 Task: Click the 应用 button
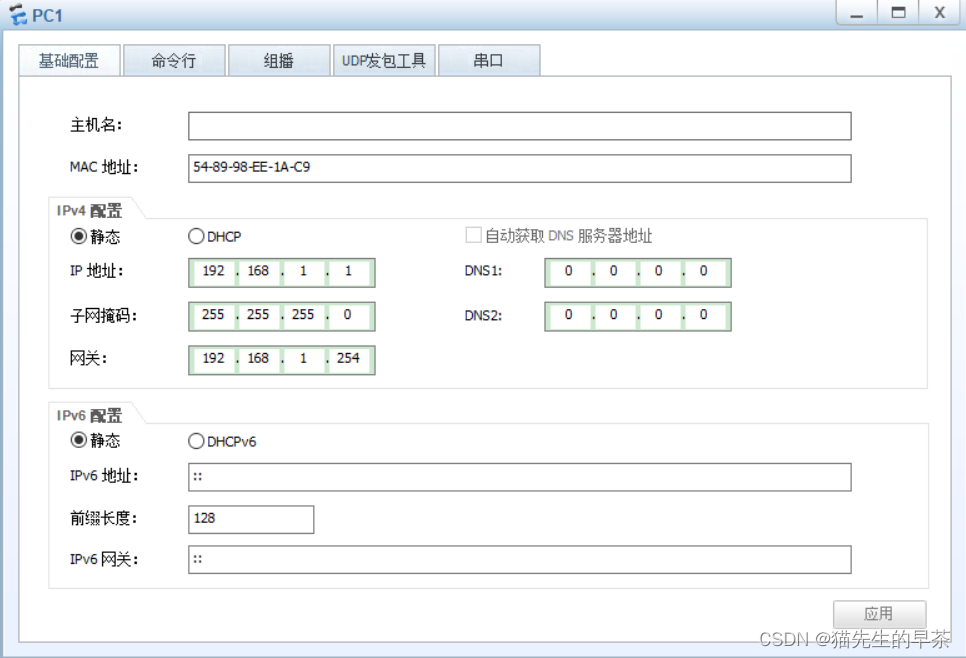coord(879,614)
